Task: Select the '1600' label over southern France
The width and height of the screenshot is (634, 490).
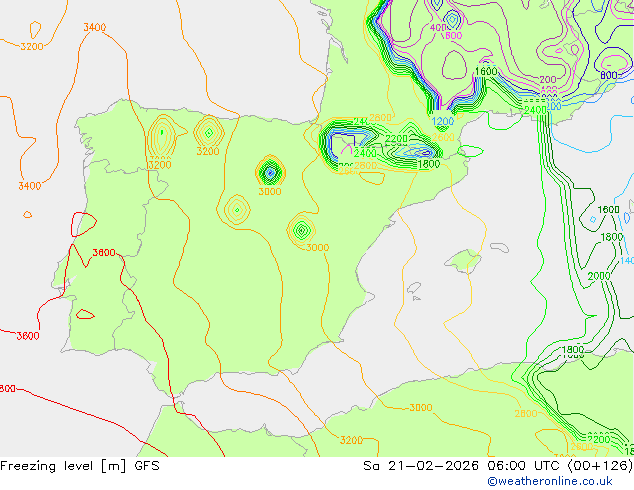Action: click(486, 72)
